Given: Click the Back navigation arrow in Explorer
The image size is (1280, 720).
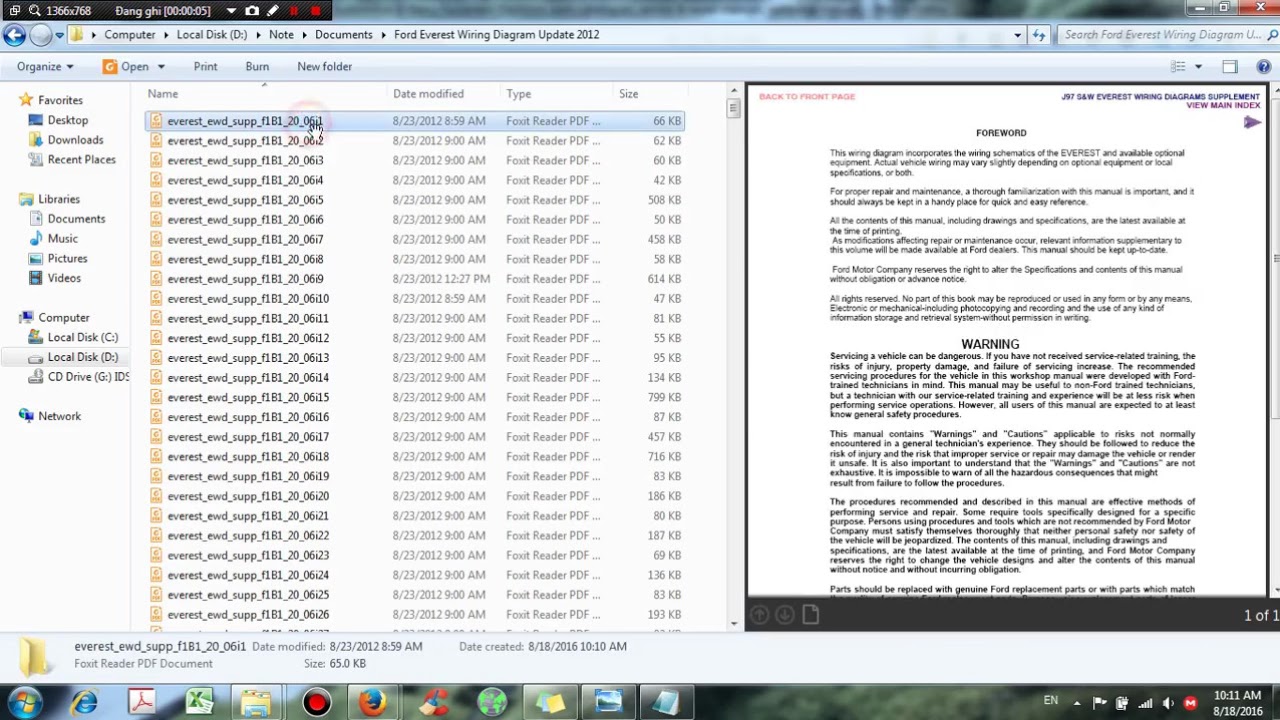Looking at the screenshot, I should tap(13, 35).
